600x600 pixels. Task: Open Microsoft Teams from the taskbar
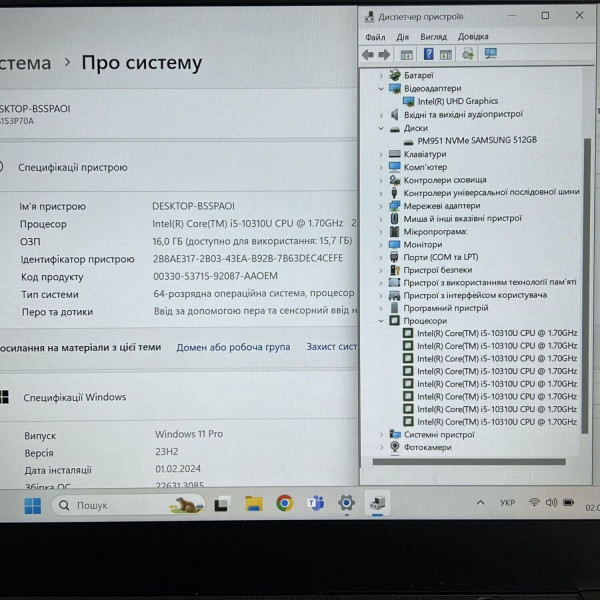pyautogui.click(x=316, y=503)
